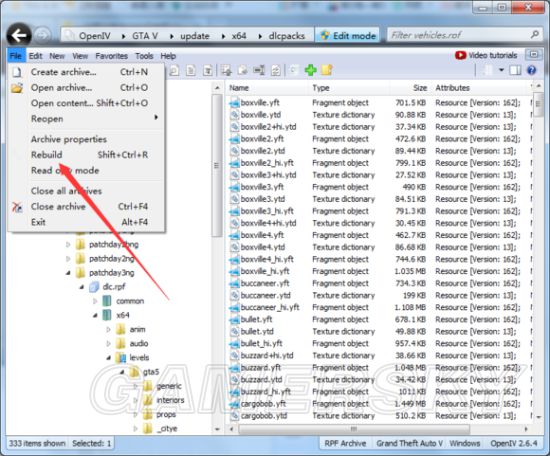The image size is (550, 456).
Task: Toggle the preview pane layout icon
Action: pyautogui.click(x=515, y=71)
